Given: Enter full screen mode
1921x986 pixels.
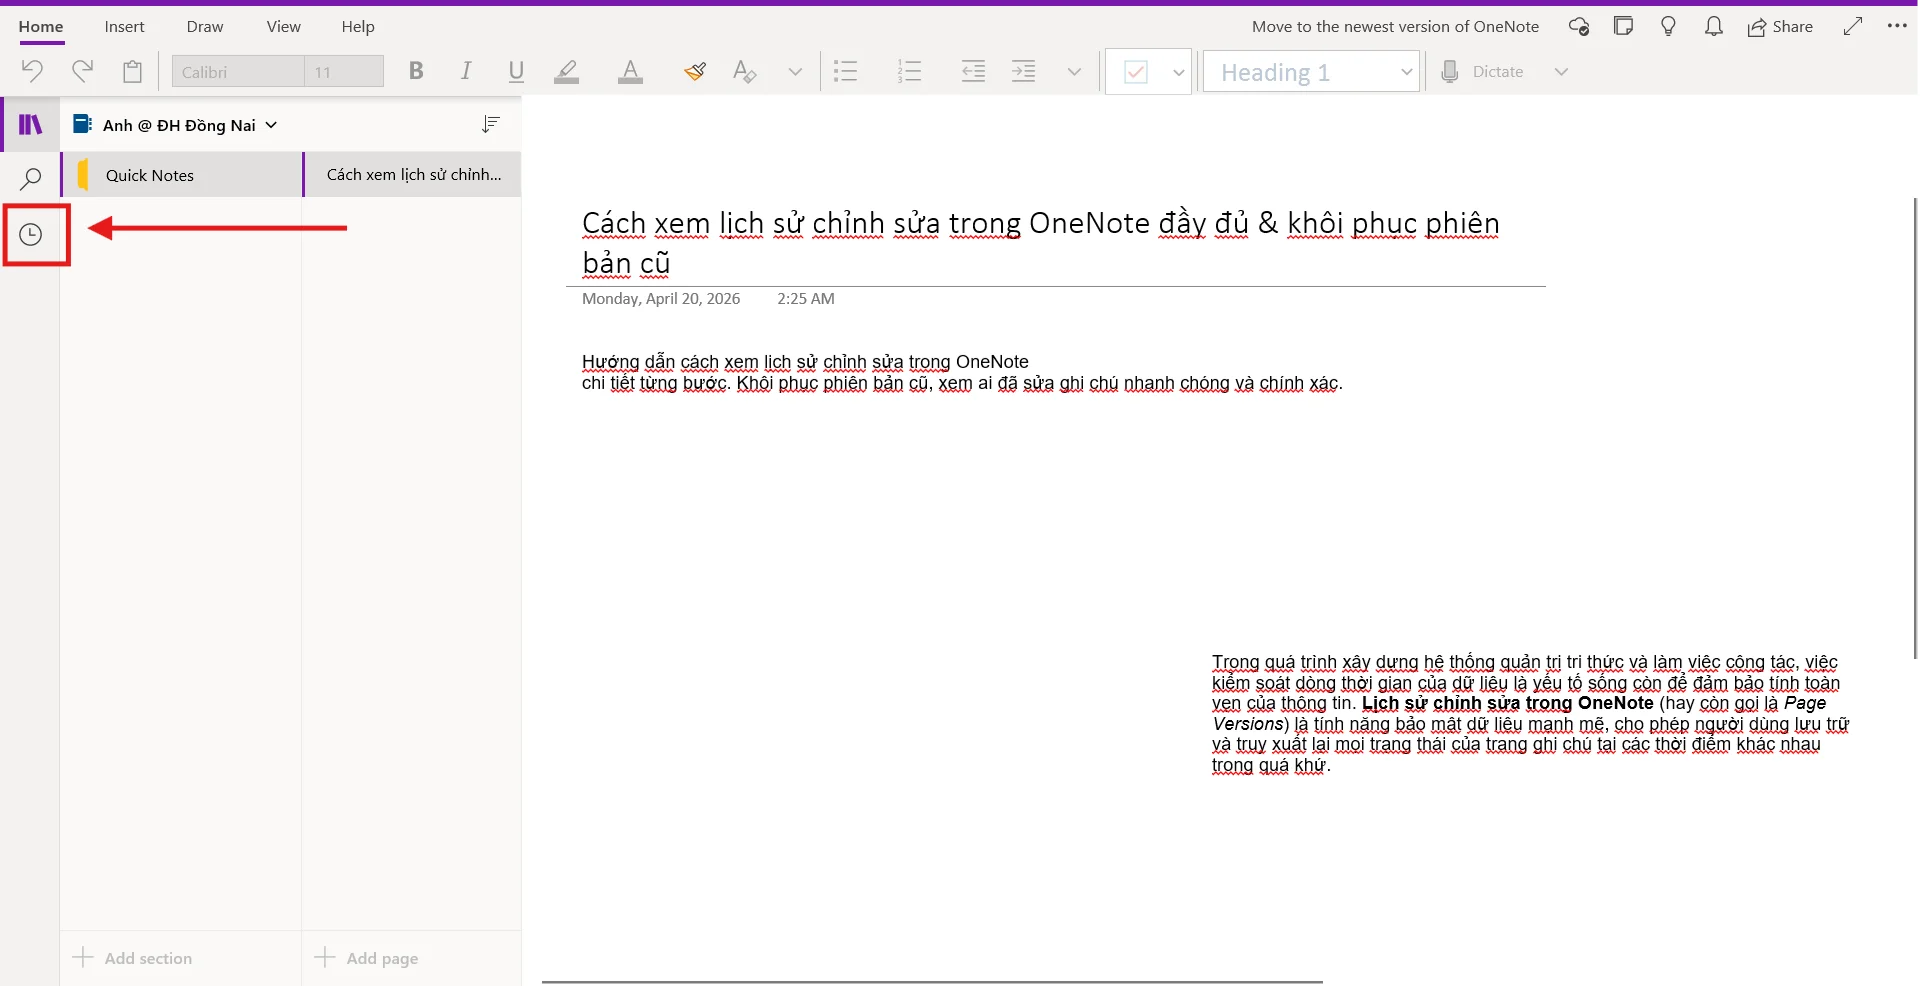Looking at the screenshot, I should [x=1853, y=26].
